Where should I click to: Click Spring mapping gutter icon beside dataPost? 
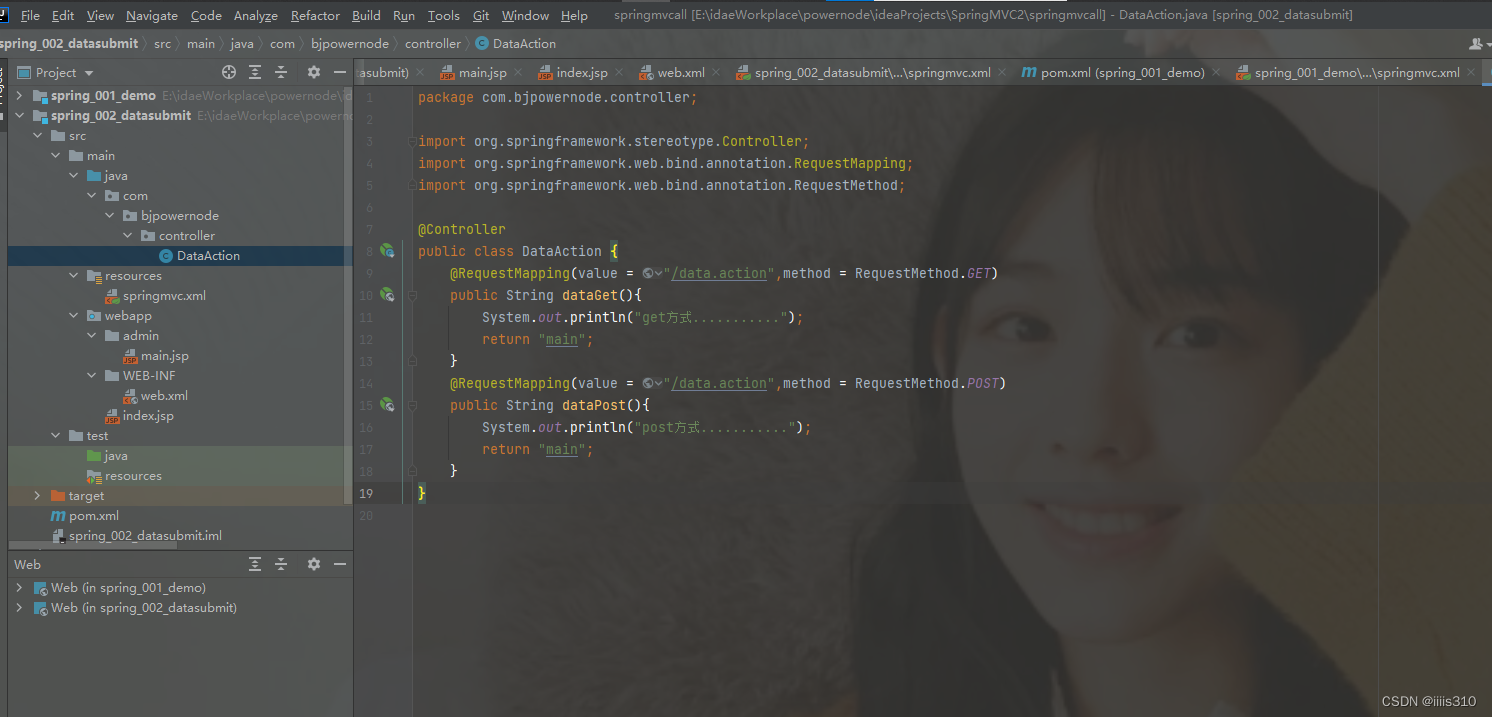388,404
